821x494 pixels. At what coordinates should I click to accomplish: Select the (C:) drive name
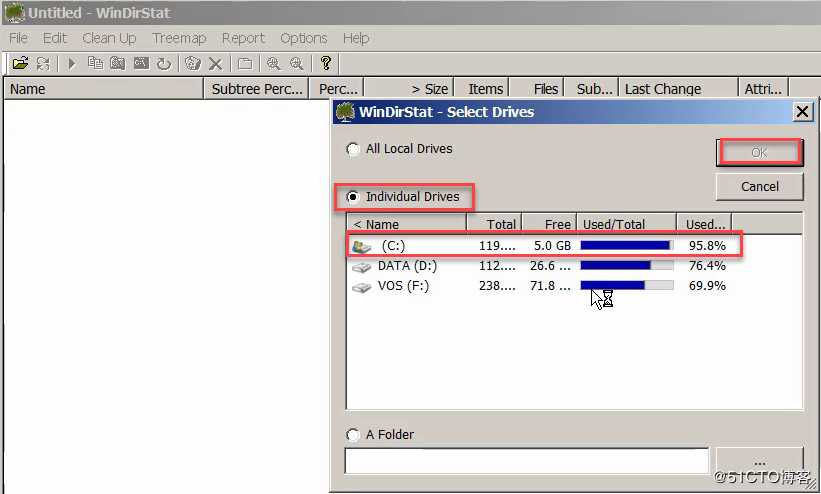(x=393, y=246)
